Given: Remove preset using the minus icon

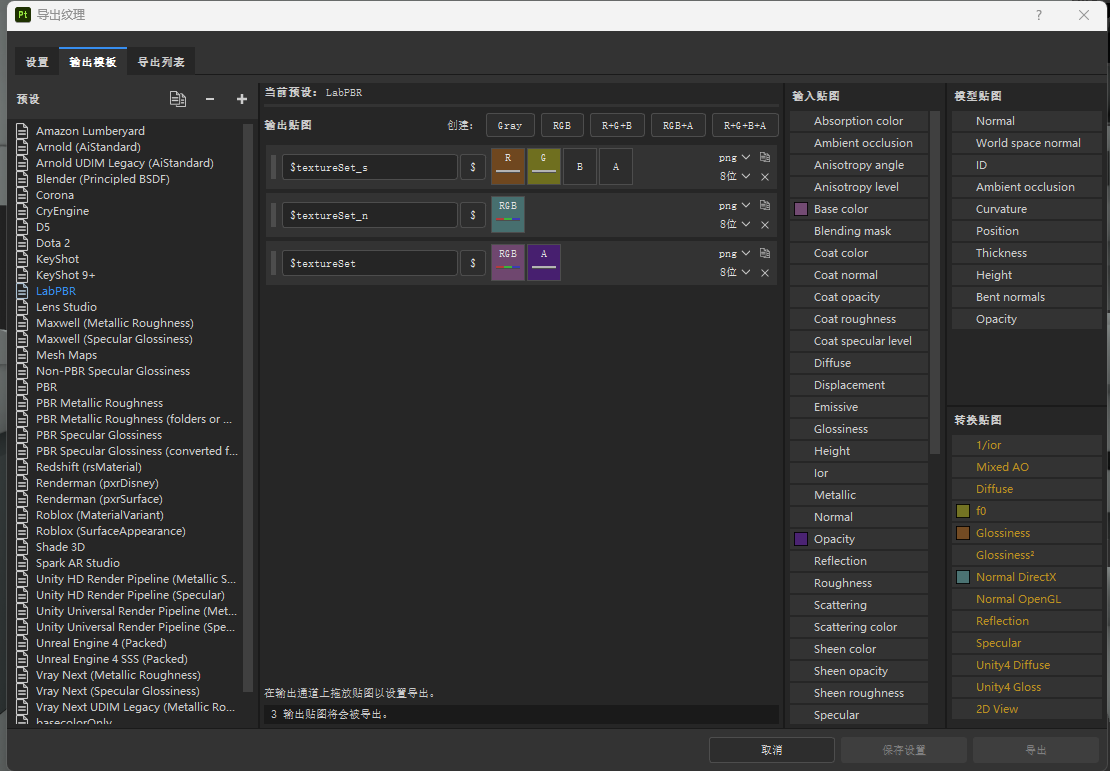Looking at the screenshot, I should [x=210, y=99].
